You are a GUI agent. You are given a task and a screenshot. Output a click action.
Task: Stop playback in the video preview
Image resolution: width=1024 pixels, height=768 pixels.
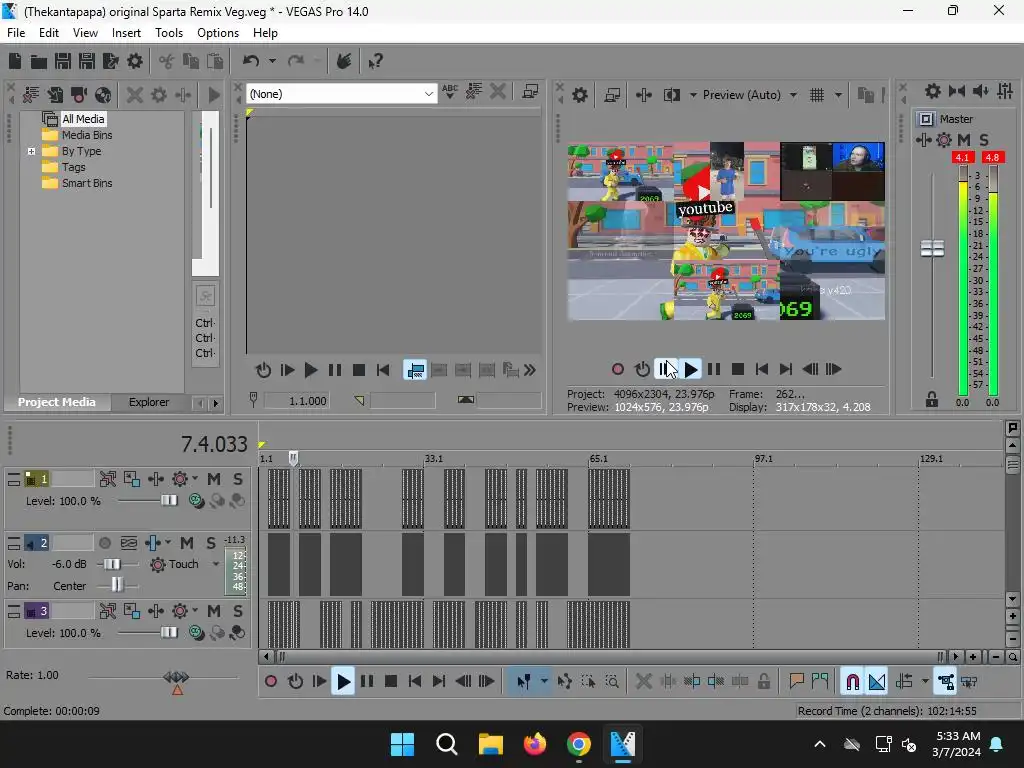click(x=738, y=370)
